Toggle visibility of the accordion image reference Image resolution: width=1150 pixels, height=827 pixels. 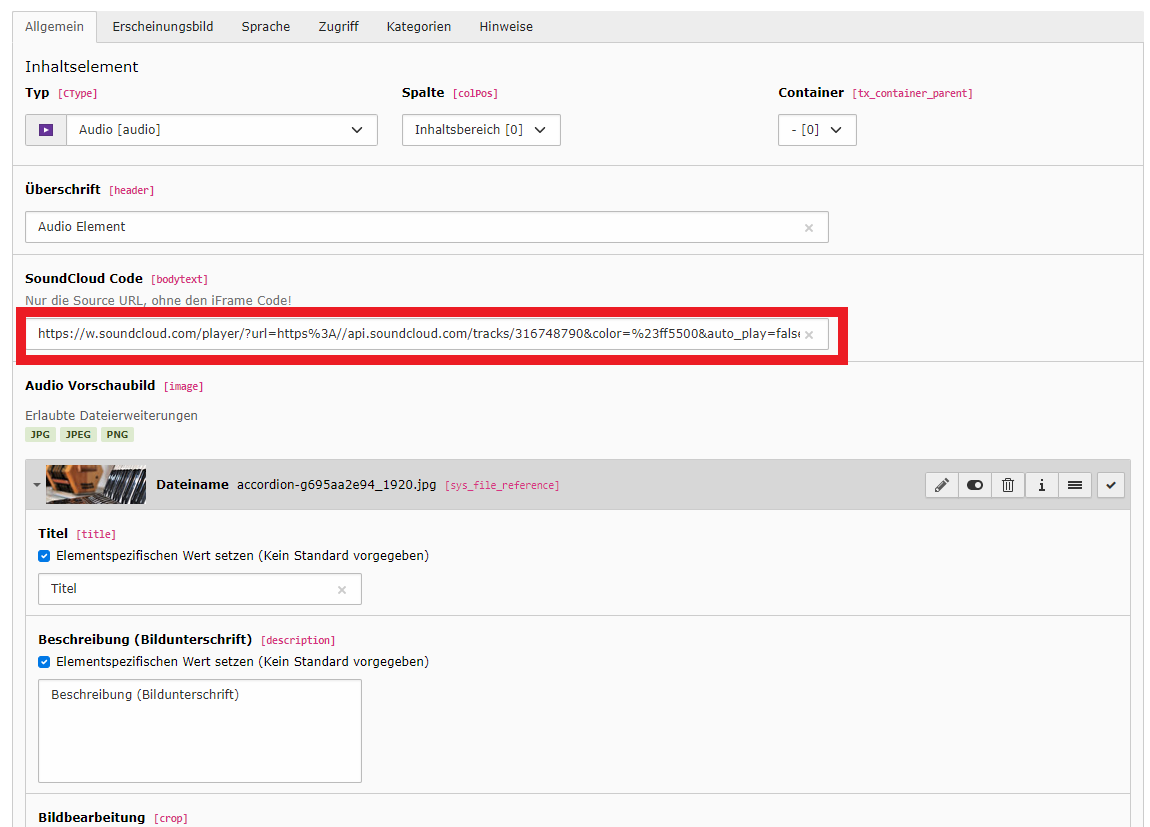click(x=975, y=485)
